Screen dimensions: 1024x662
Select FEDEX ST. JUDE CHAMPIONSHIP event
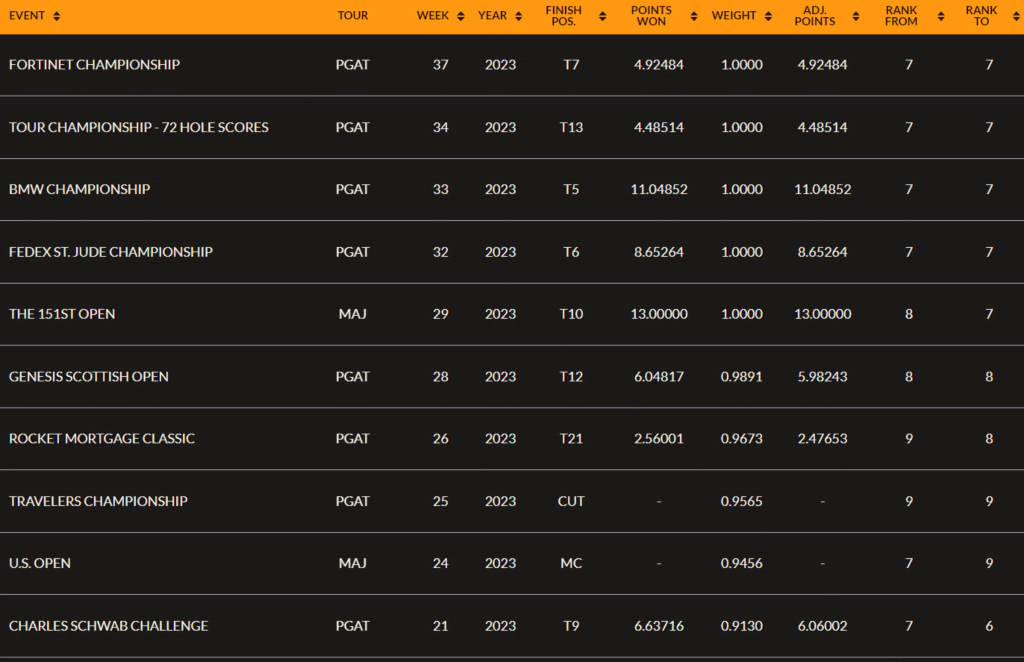click(x=110, y=252)
